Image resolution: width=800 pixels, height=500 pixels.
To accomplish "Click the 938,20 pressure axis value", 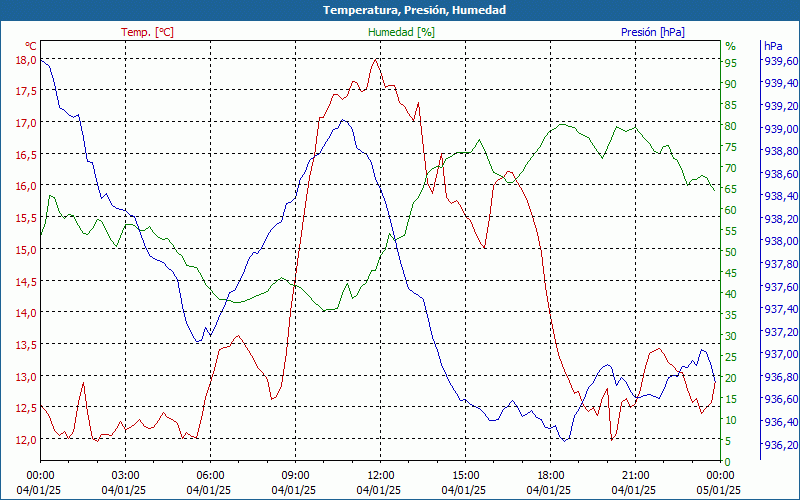I will coord(781,219).
